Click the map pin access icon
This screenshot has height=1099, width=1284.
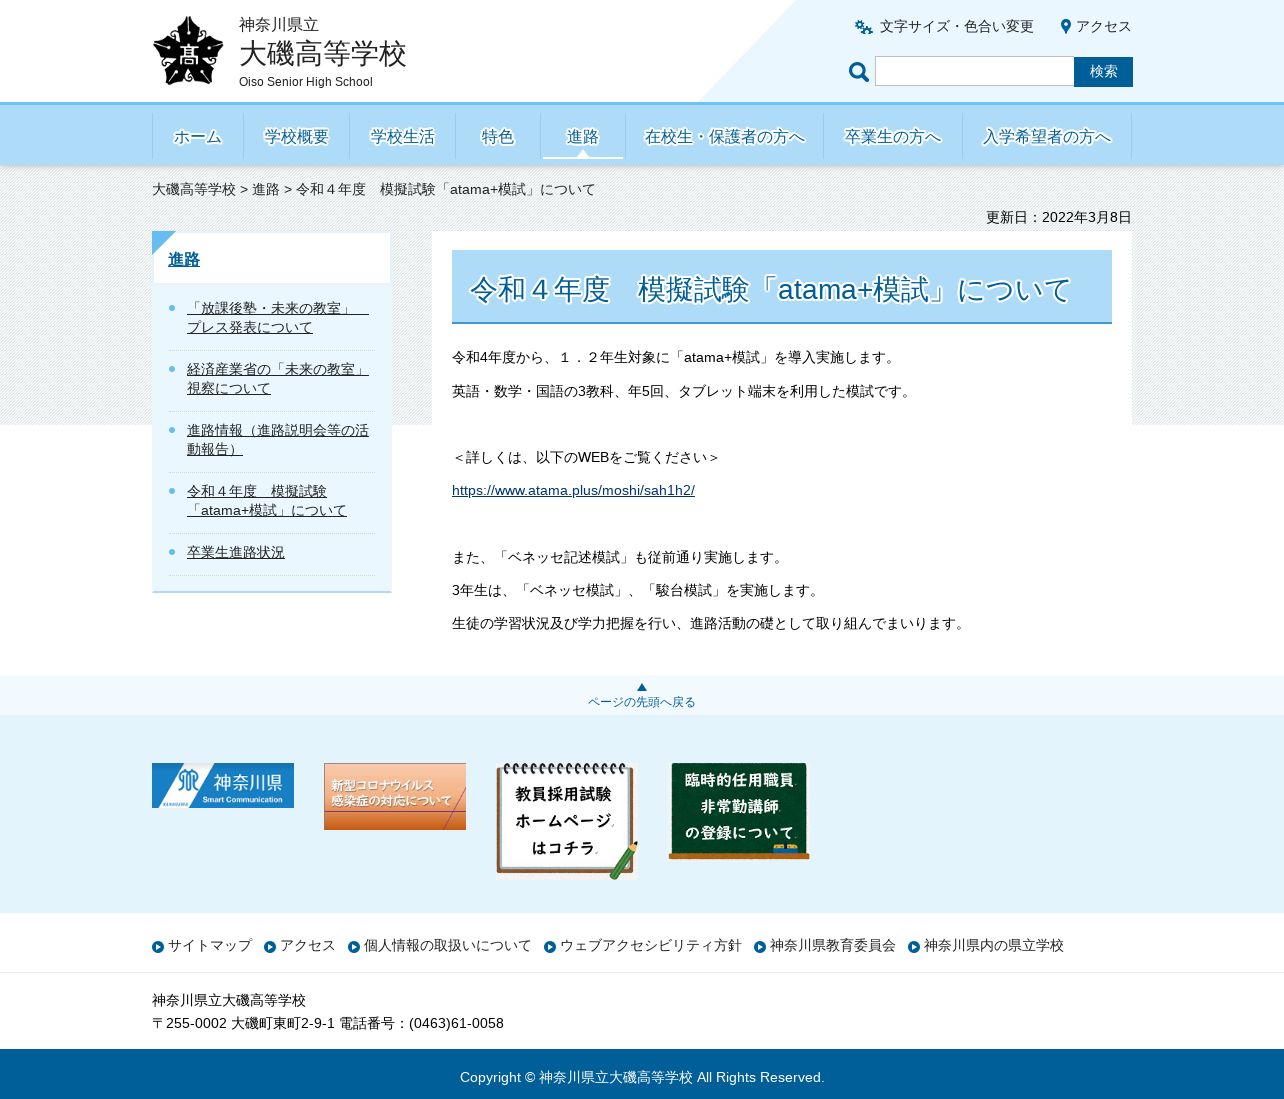coord(1066,27)
